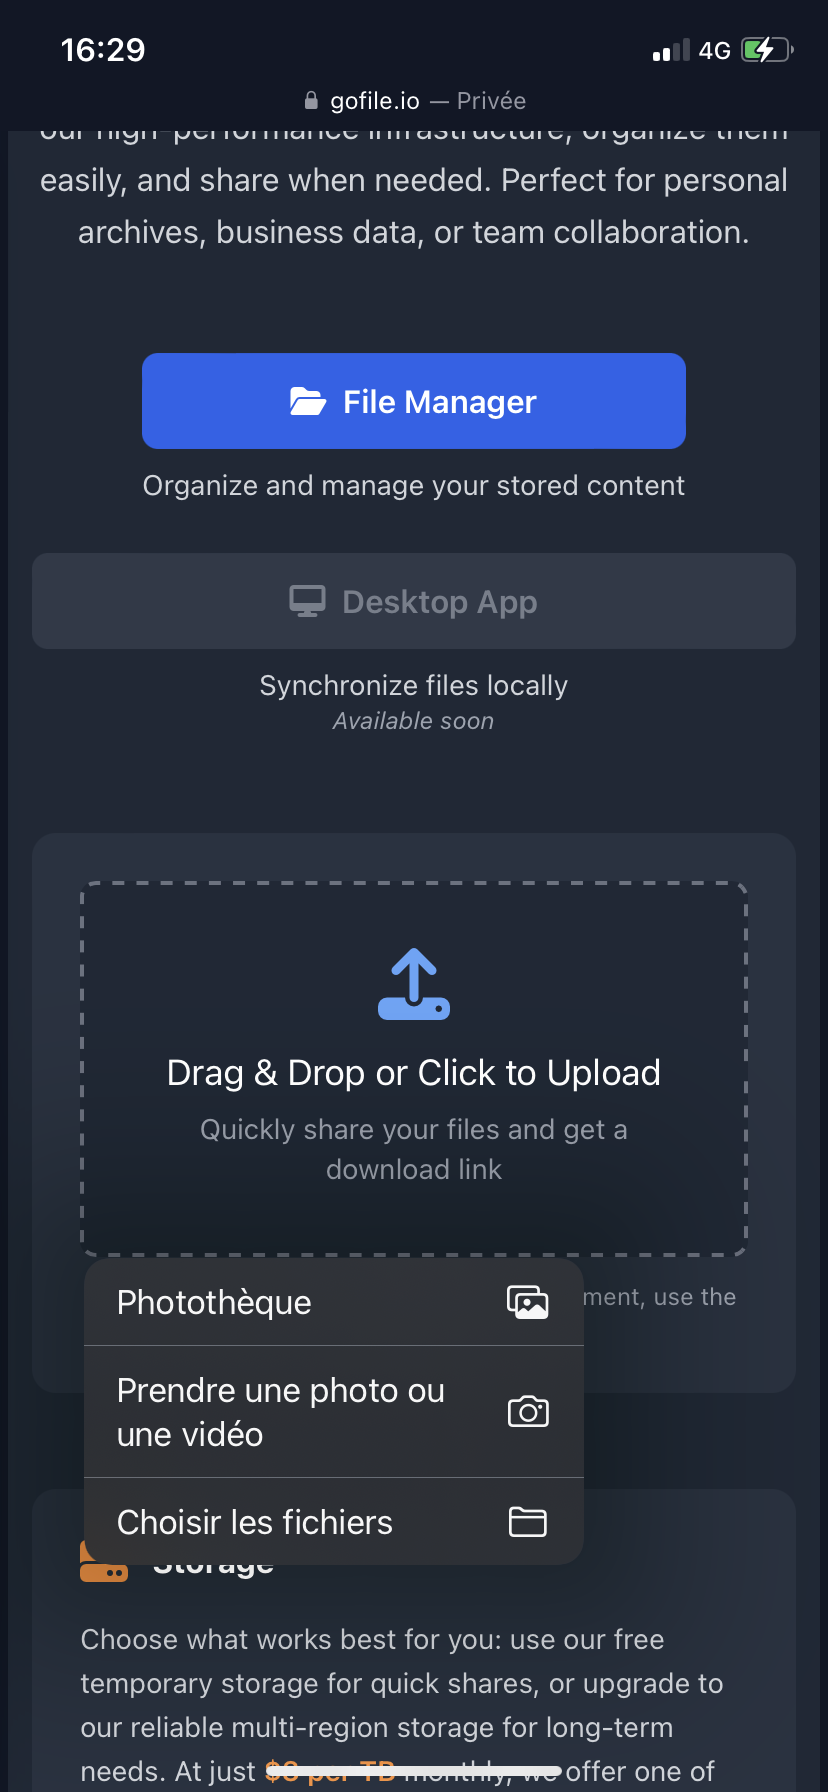Tap the battery charging icon in status bar

point(767,50)
